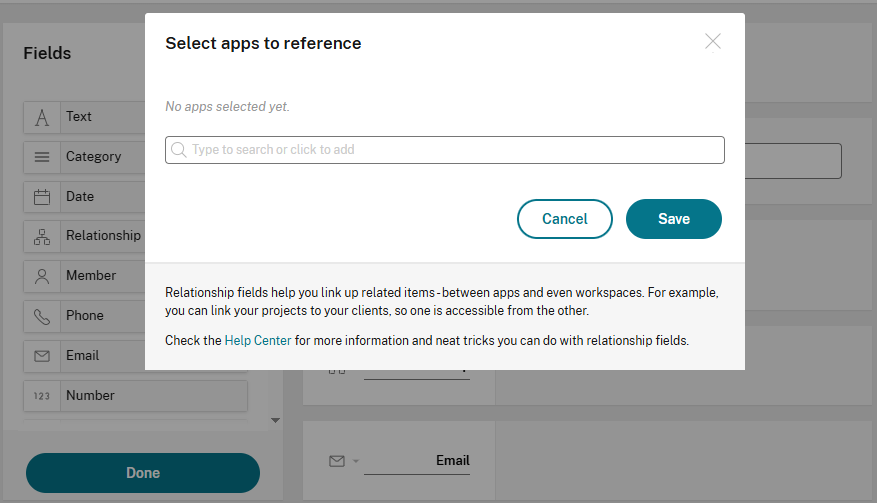Select the Email envelope icon in Fields list
Viewport: 877px width, 503px height.
click(42, 356)
